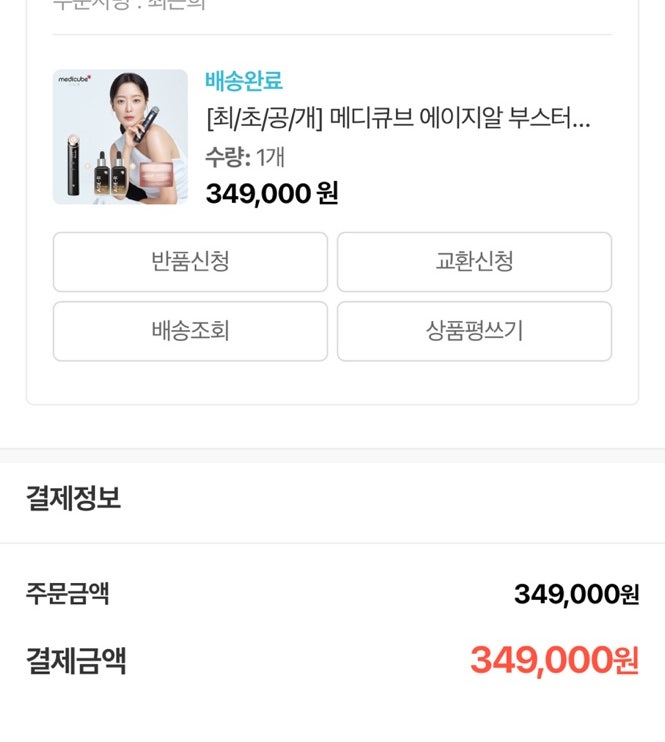This screenshot has height=742, width=665.
Task: Click the medicube logo on the thumbnail
Action: (x=76, y=78)
